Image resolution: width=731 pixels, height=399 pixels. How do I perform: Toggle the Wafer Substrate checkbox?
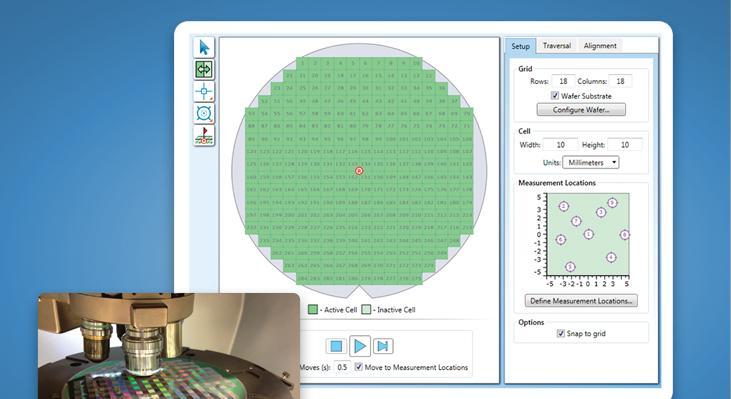pyautogui.click(x=555, y=96)
